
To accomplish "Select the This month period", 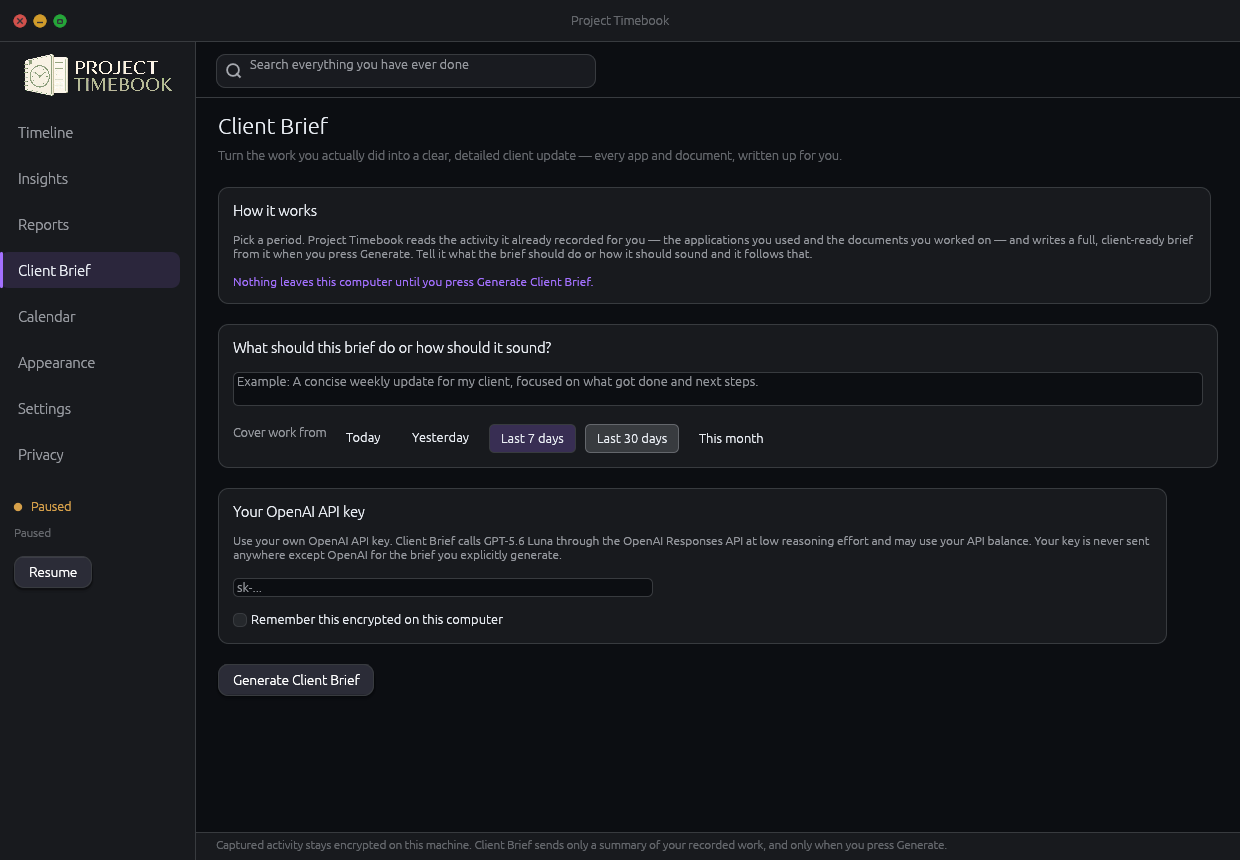I will pos(731,438).
